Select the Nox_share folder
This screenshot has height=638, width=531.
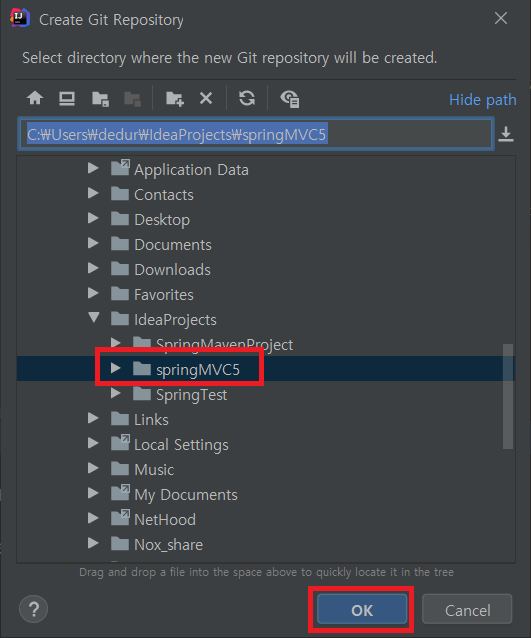168,545
